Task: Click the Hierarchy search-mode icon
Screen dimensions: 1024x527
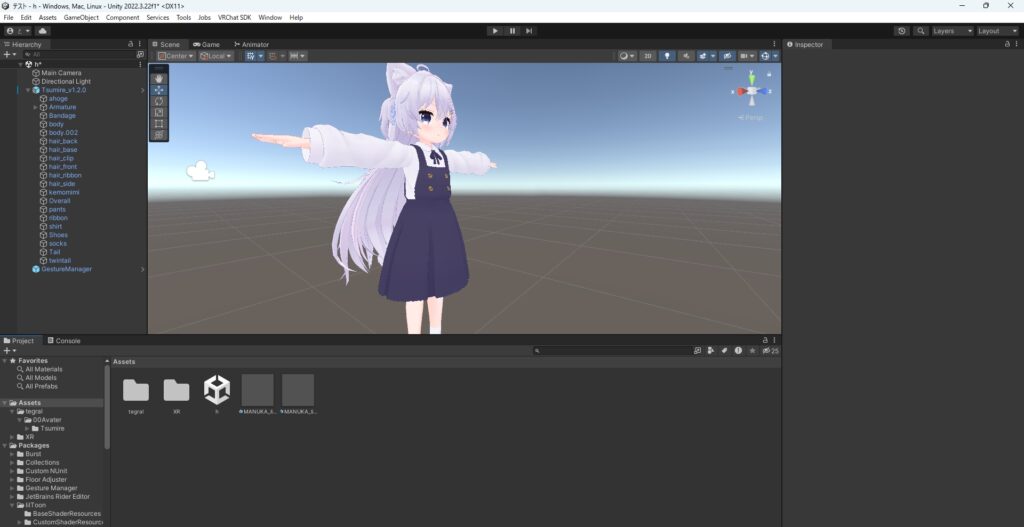Action: tap(140, 55)
